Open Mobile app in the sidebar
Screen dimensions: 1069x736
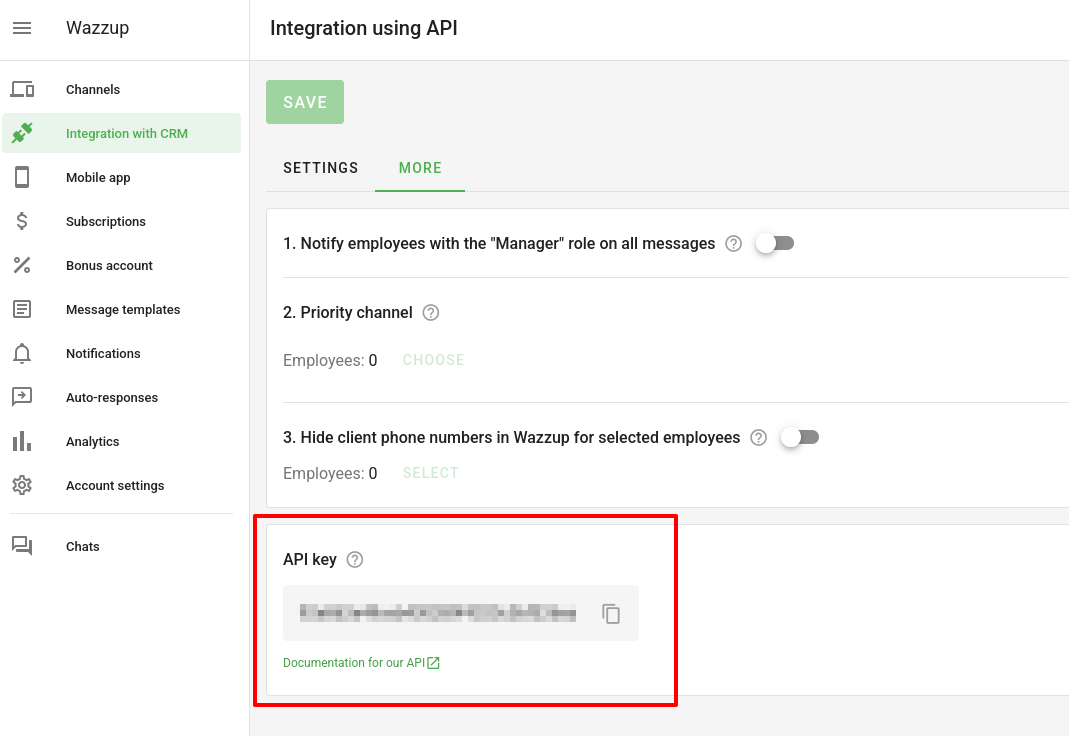(121, 177)
